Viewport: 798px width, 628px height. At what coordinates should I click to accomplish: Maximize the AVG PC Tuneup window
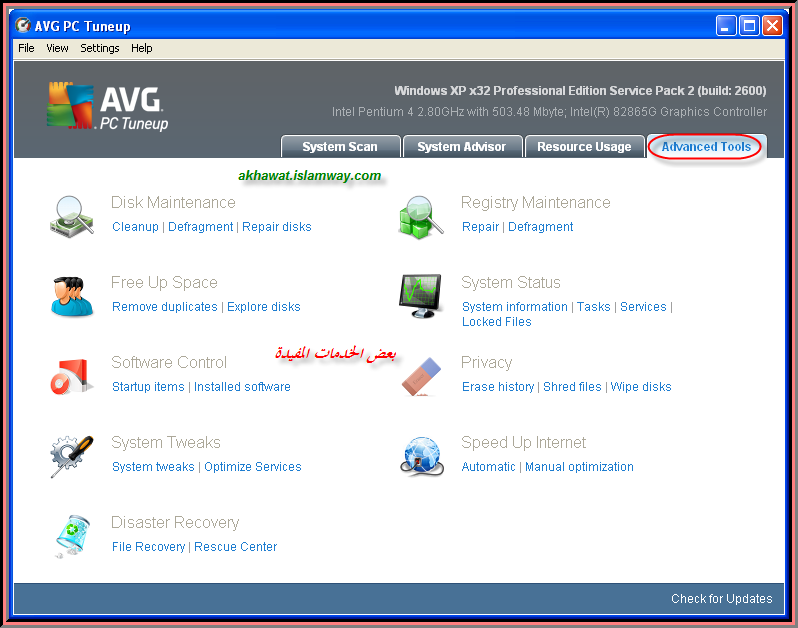coord(749,25)
